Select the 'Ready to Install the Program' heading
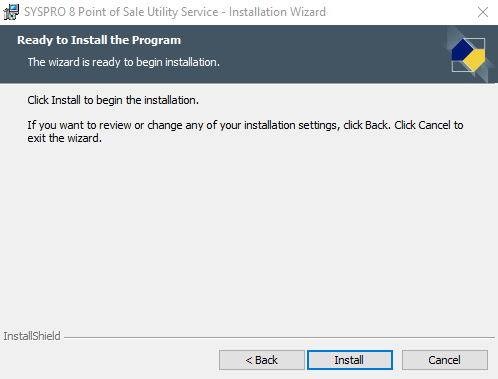498x379 pixels. coord(99,40)
